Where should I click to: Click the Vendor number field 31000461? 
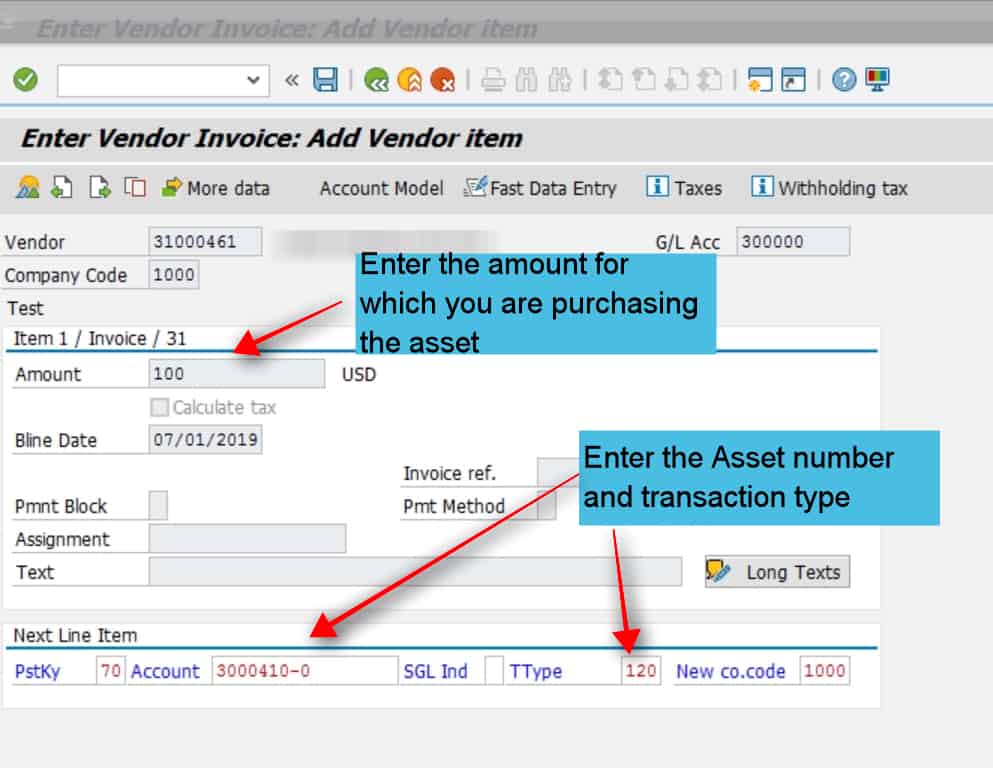(x=205, y=241)
